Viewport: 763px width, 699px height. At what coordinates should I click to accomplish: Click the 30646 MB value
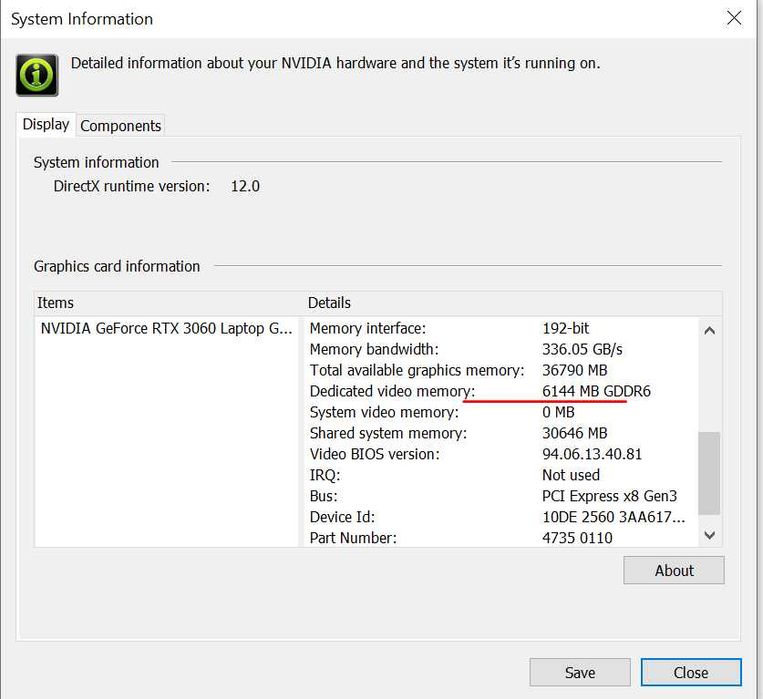point(575,433)
